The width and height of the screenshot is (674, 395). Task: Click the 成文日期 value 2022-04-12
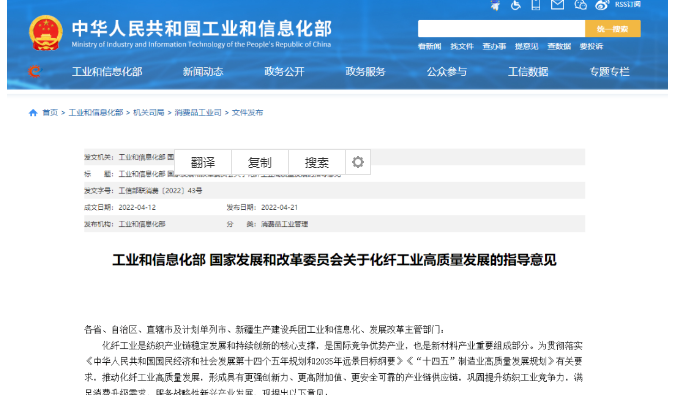pos(137,207)
